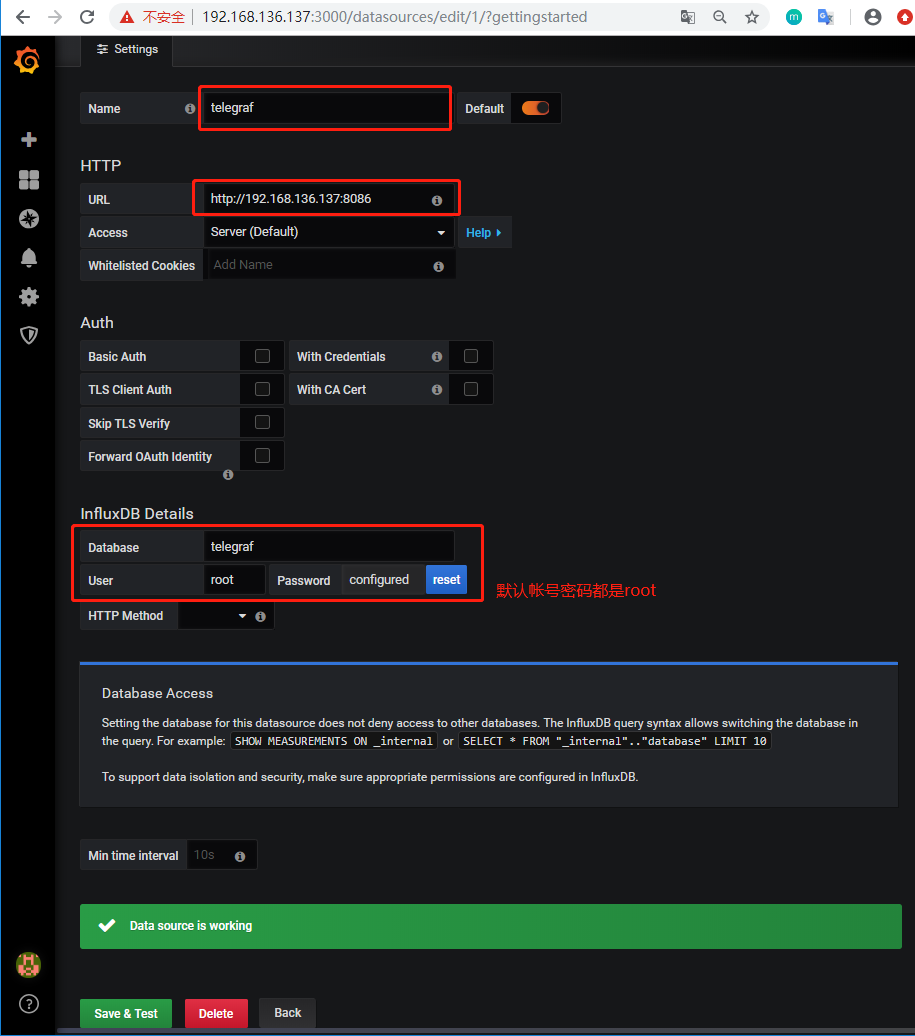Viewport: 915px width, 1036px height.
Task: Open the Server Admin shield icon
Action: click(28, 336)
